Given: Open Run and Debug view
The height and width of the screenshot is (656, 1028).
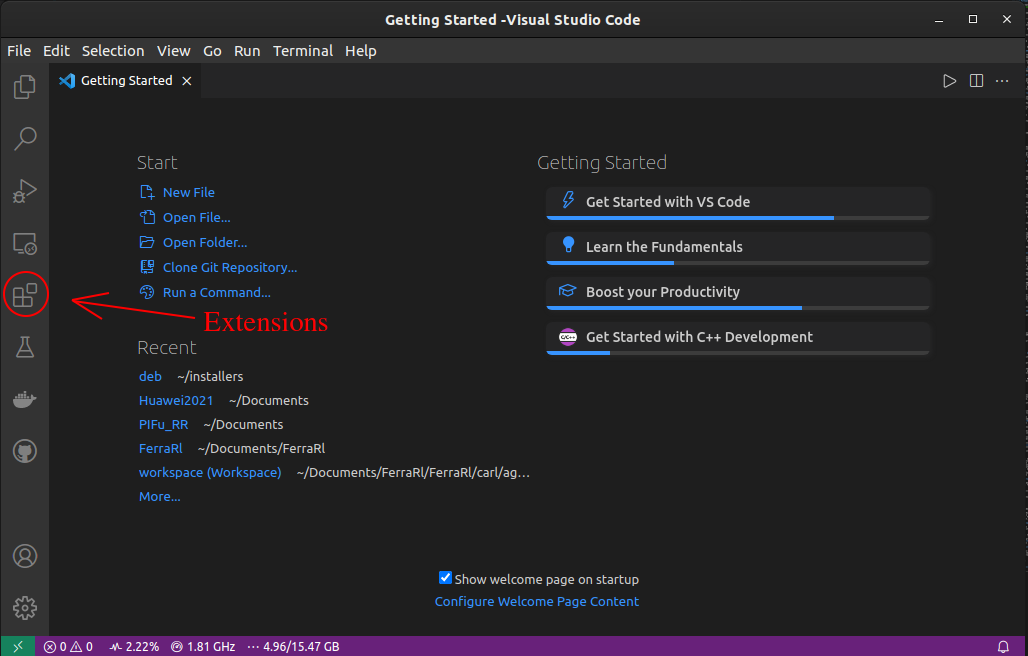Looking at the screenshot, I should (25, 191).
